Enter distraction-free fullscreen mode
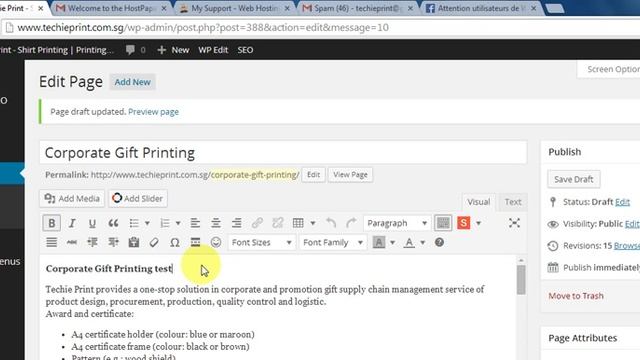The height and width of the screenshot is (360, 640). [x=514, y=223]
